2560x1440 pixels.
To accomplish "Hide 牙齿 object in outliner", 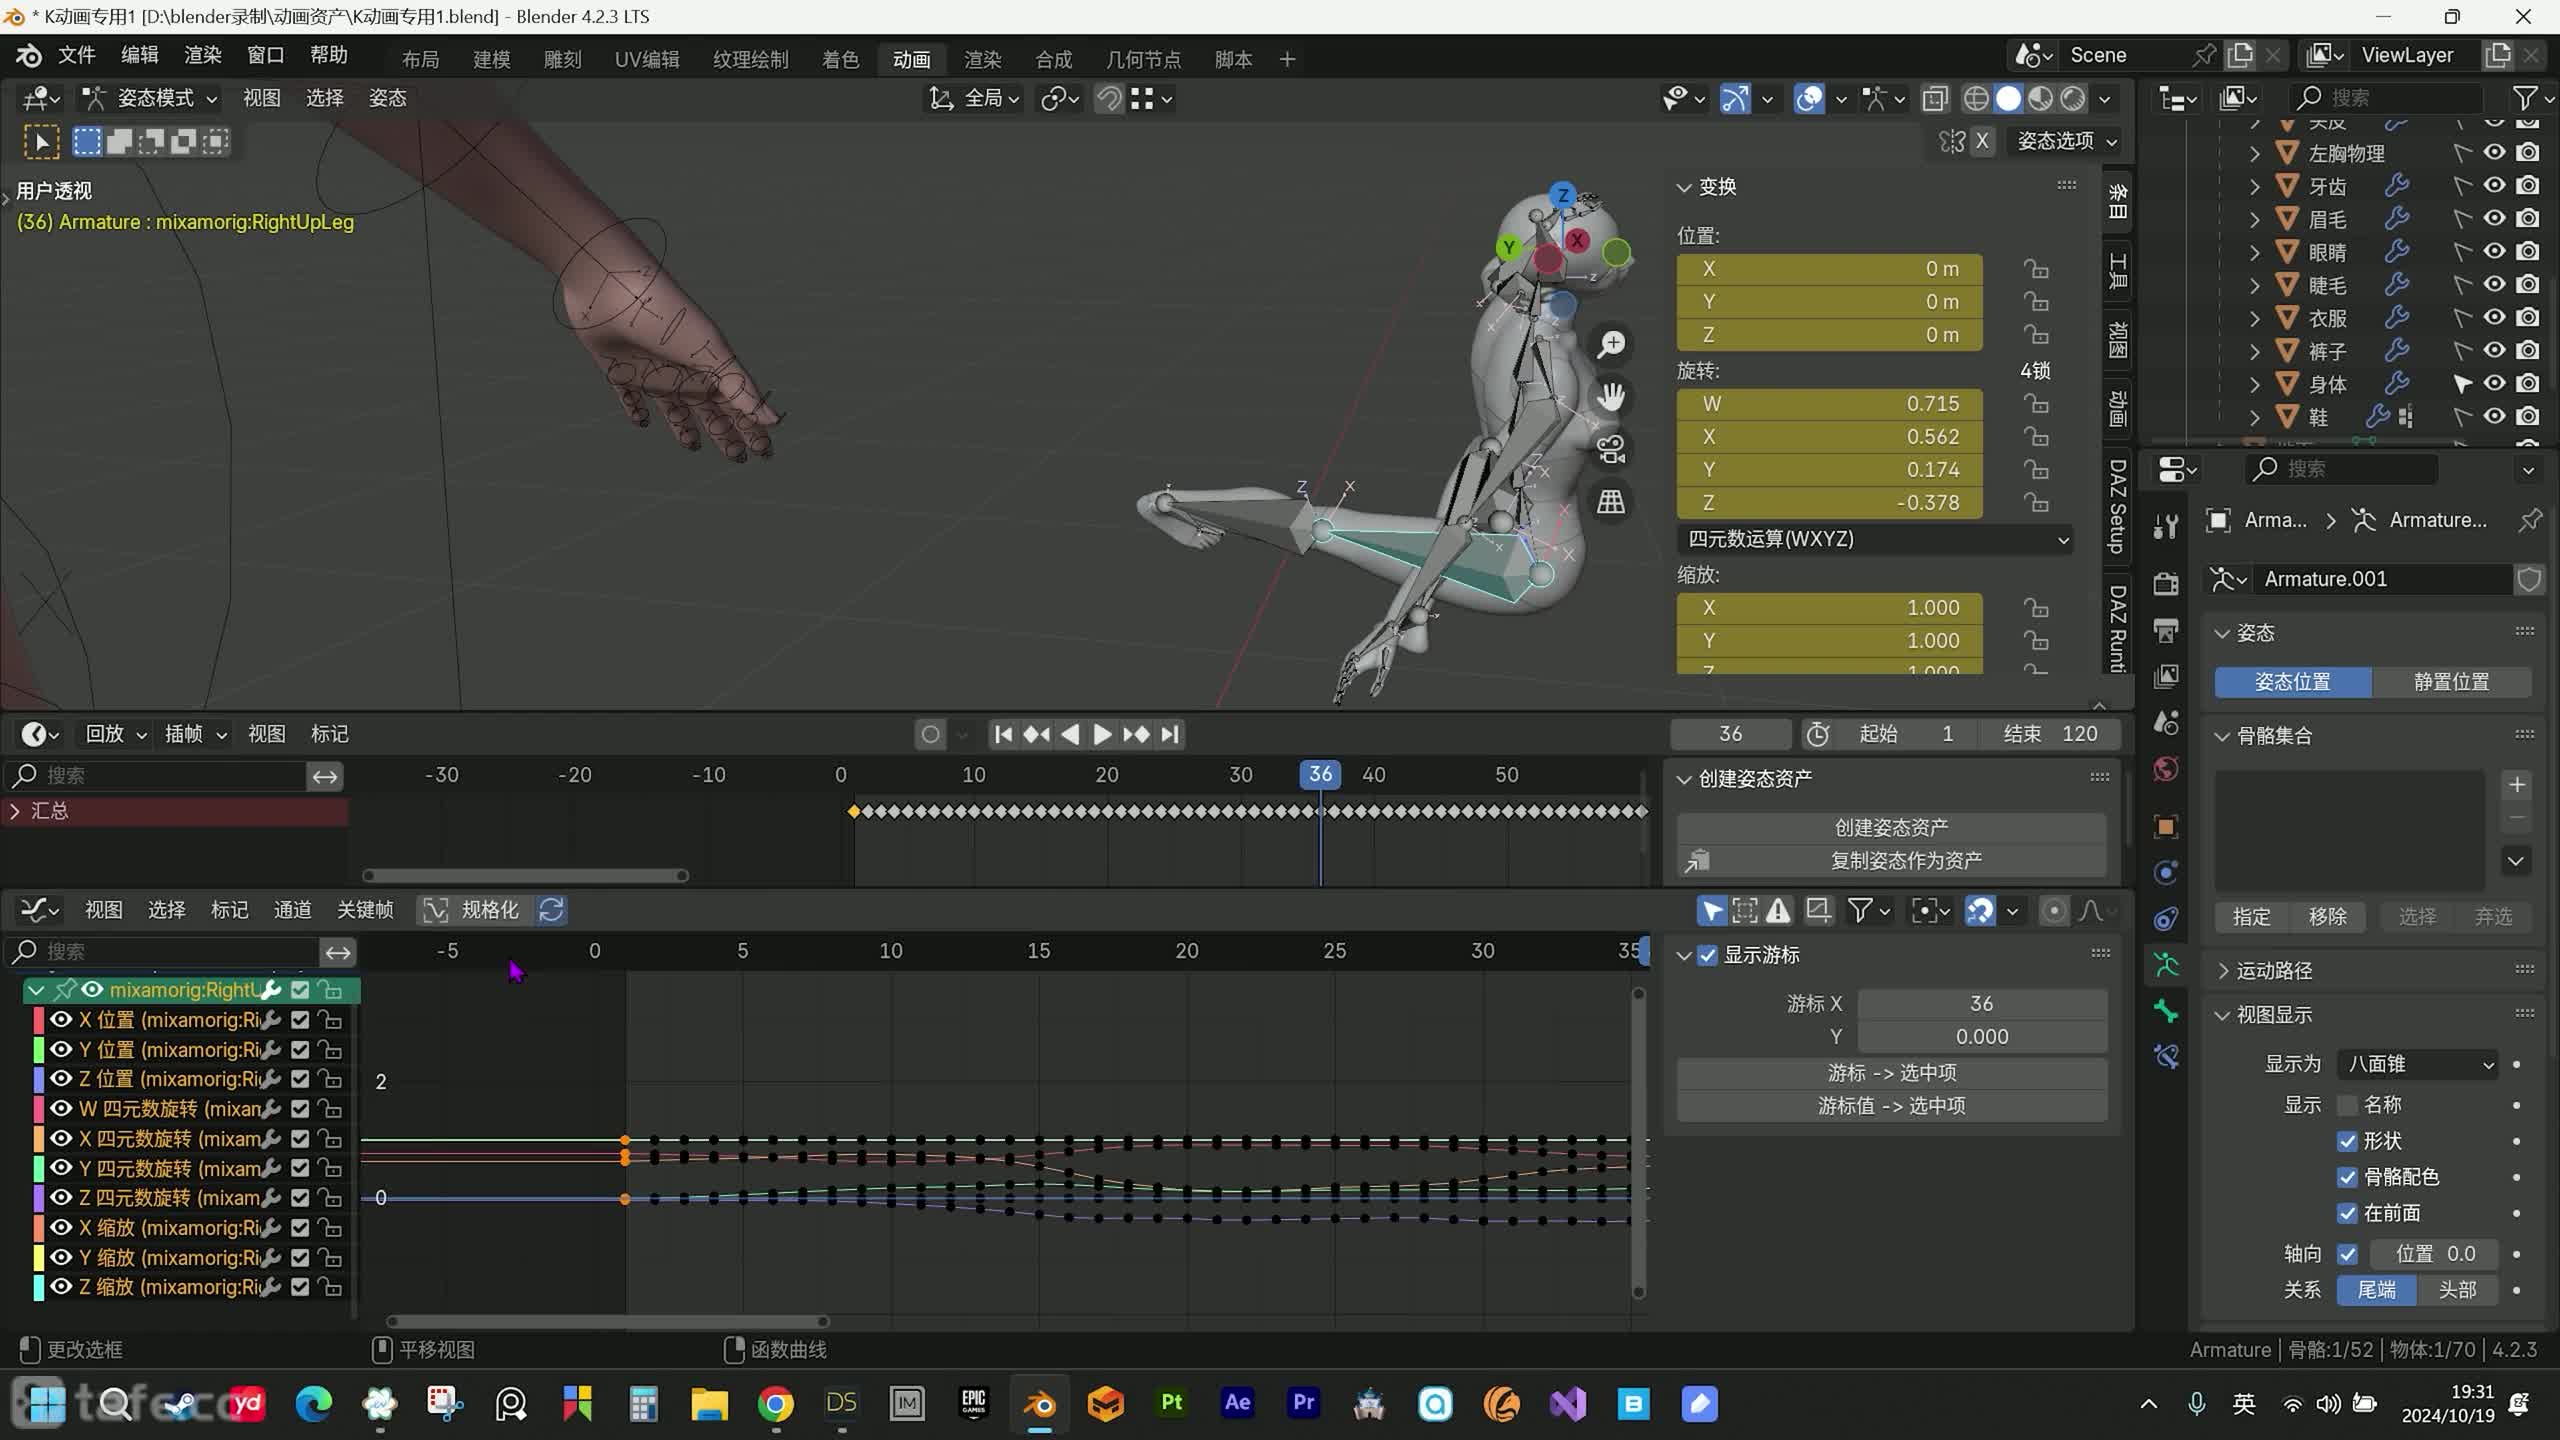I will (x=2495, y=186).
